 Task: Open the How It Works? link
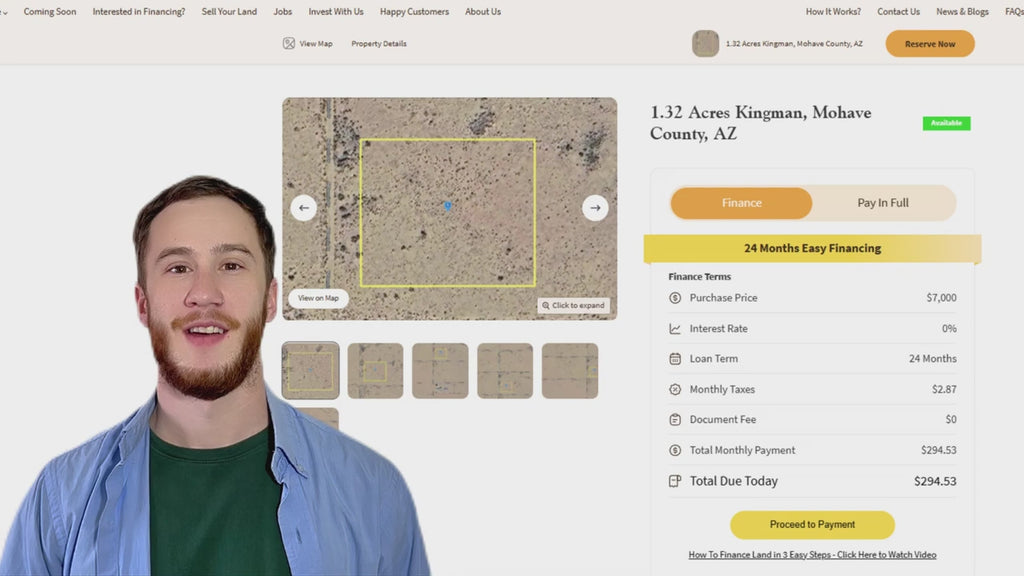(833, 12)
